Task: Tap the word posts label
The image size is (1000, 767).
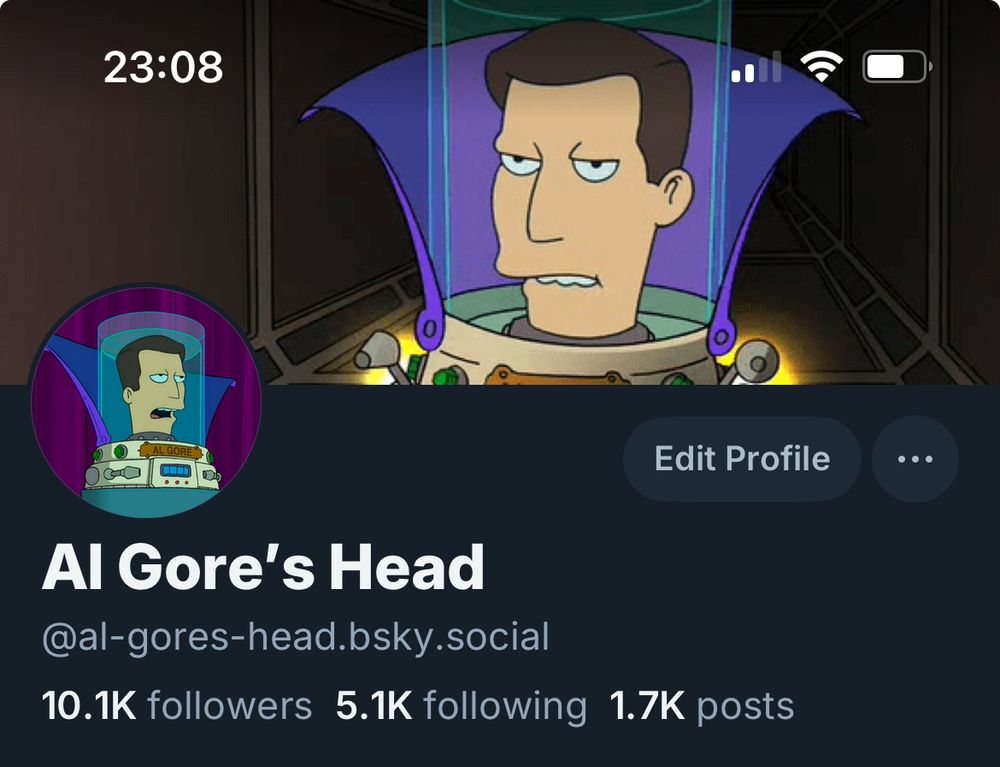Action: coord(746,708)
